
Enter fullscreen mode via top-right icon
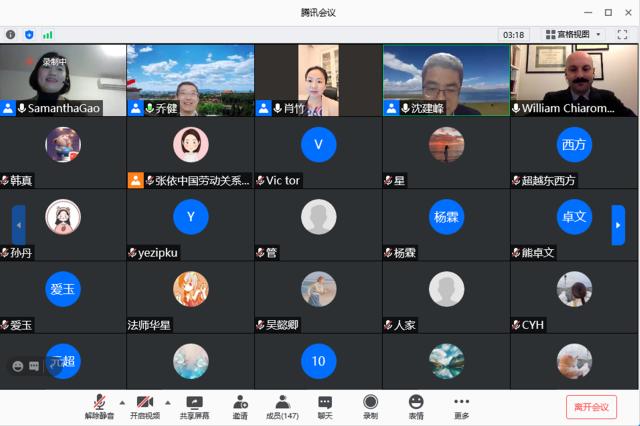(x=621, y=34)
